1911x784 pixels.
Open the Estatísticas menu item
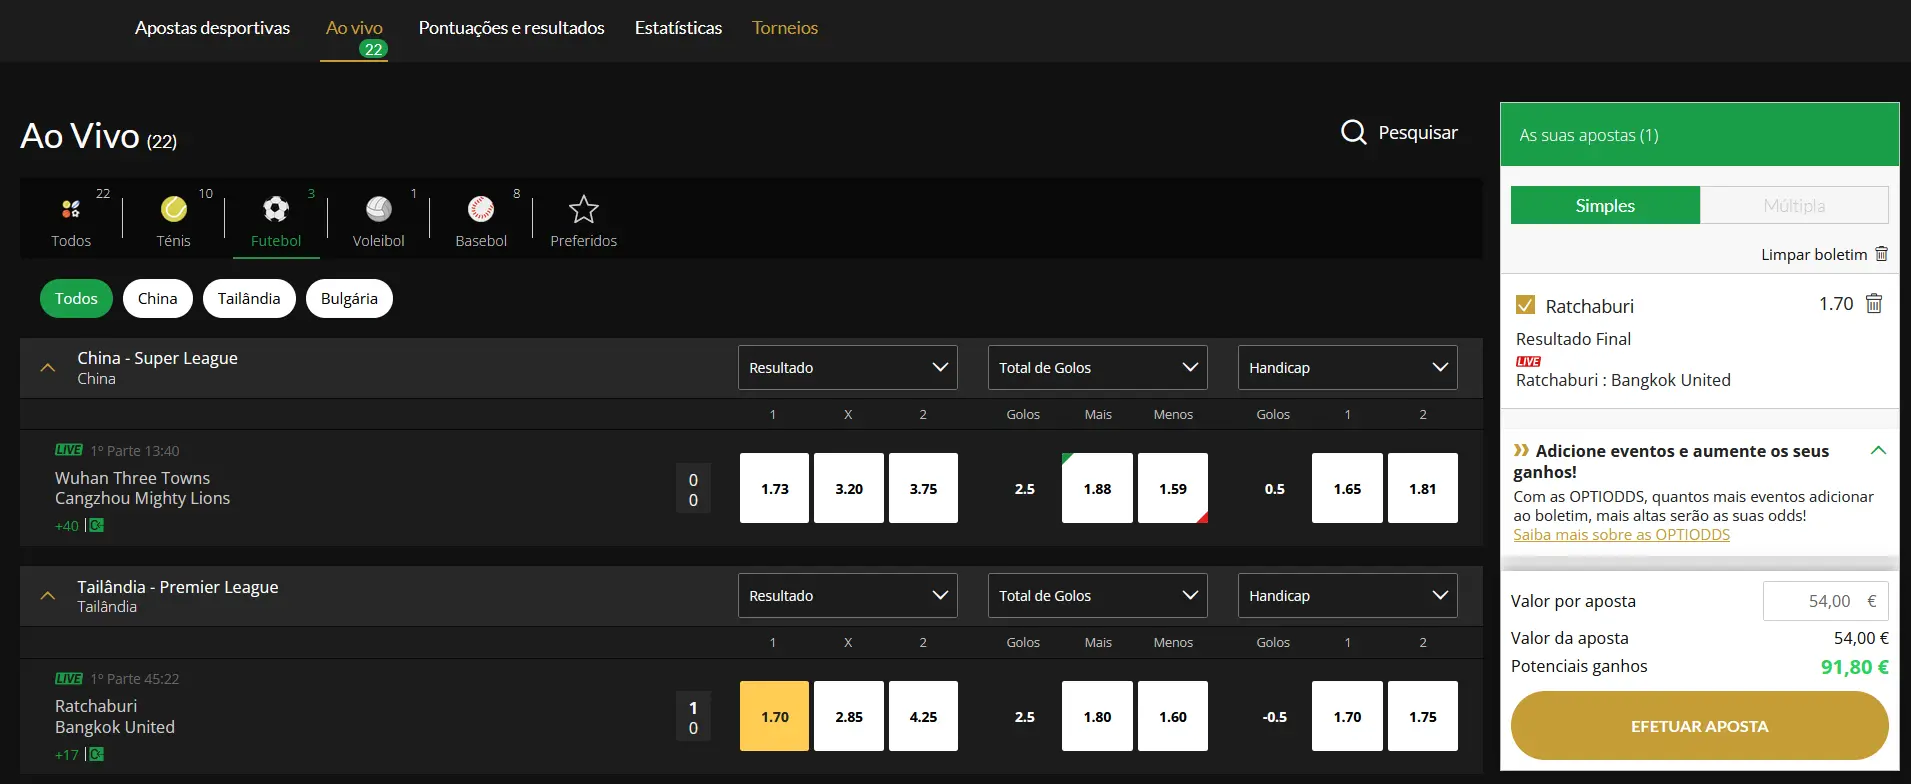(x=678, y=28)
